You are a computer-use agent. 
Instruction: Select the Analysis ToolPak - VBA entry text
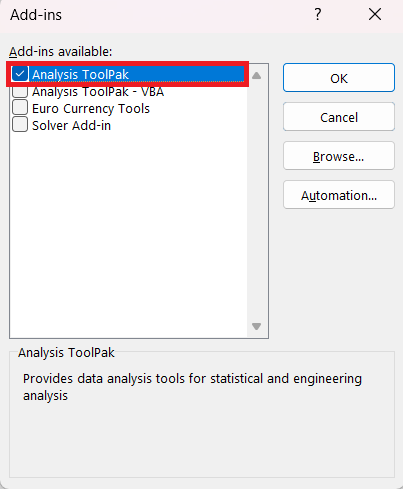pos(98,92)
